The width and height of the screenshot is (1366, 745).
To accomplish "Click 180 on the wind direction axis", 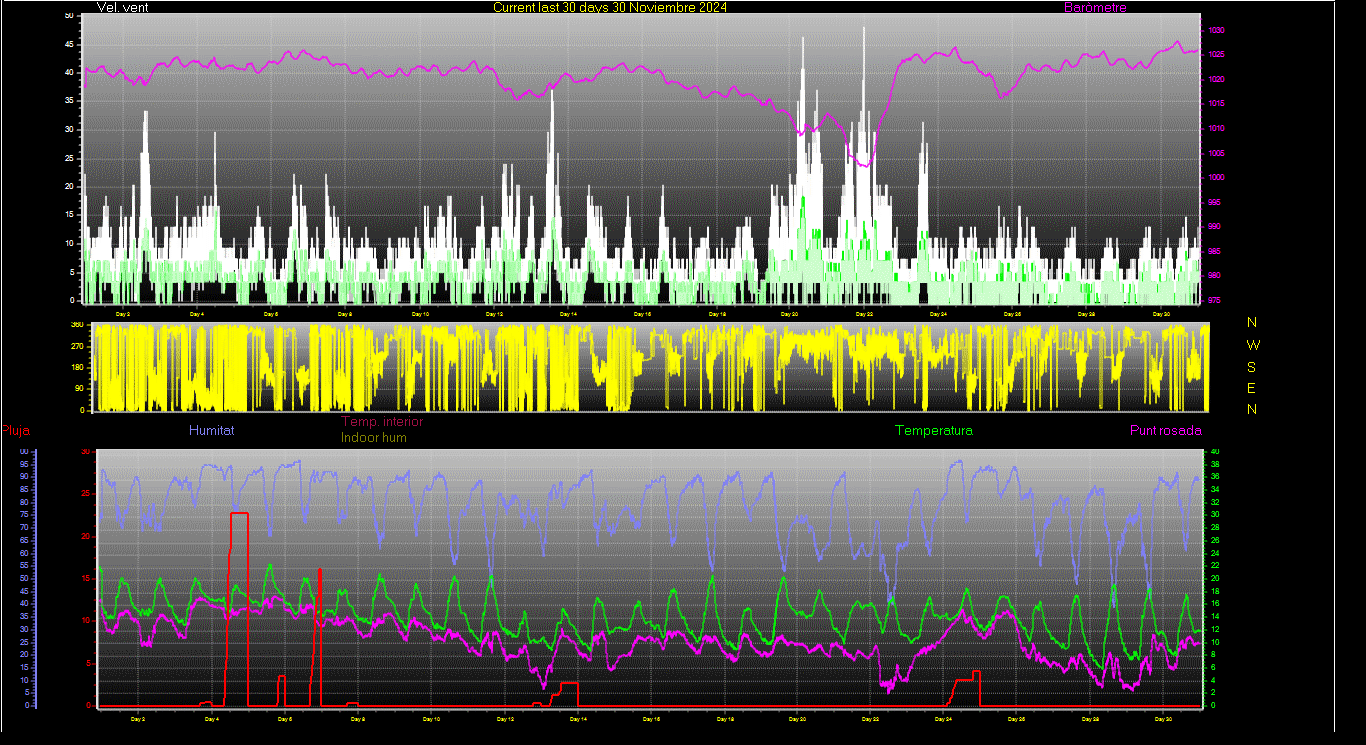I will (76, 368).
